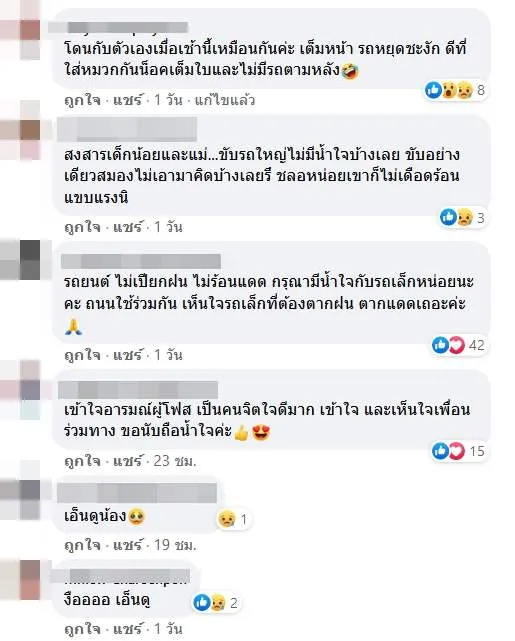Share the comment starting โดนกับตัวเอง
Image resolution: width=515 pixels, height=641 pixels.
coord(128,100)
